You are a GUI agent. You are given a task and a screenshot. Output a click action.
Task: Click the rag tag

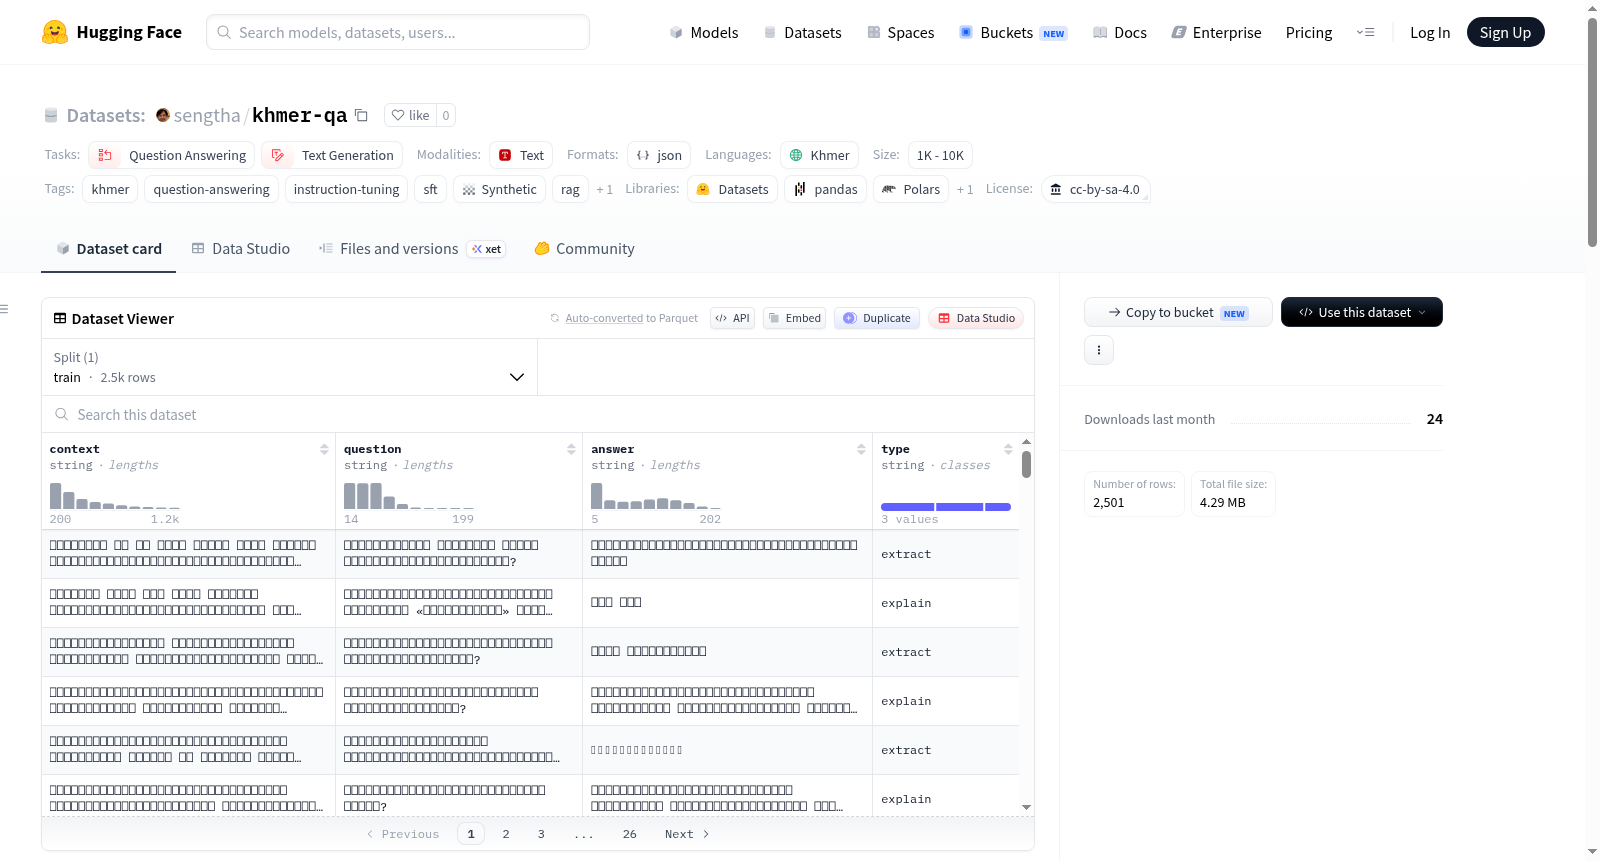click(x=570, y=189)
